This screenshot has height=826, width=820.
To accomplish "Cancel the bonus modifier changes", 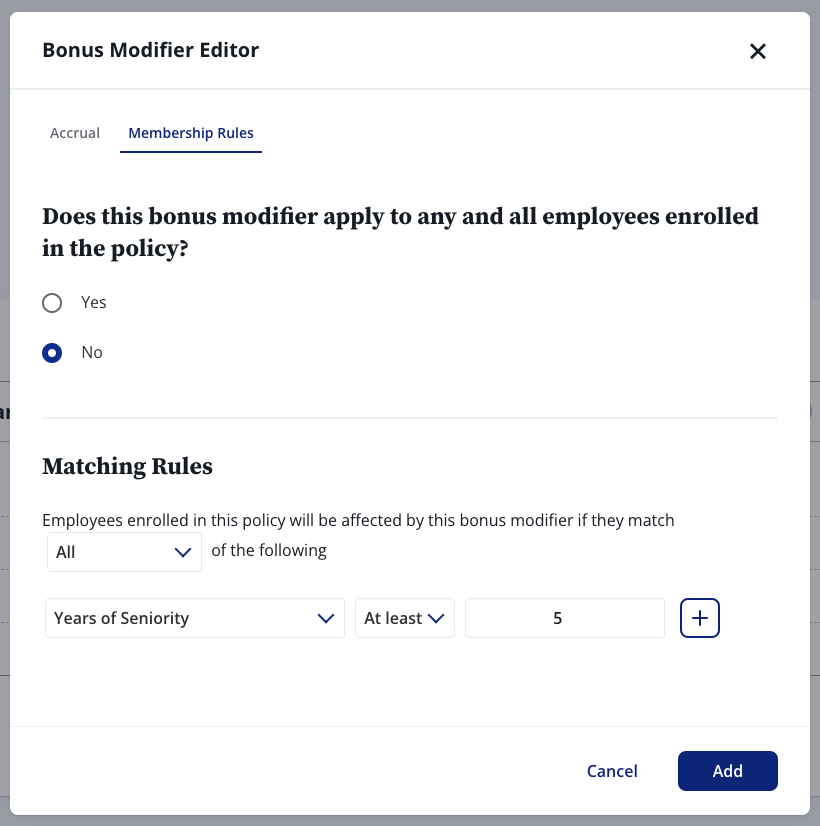I will pos(612,771).
